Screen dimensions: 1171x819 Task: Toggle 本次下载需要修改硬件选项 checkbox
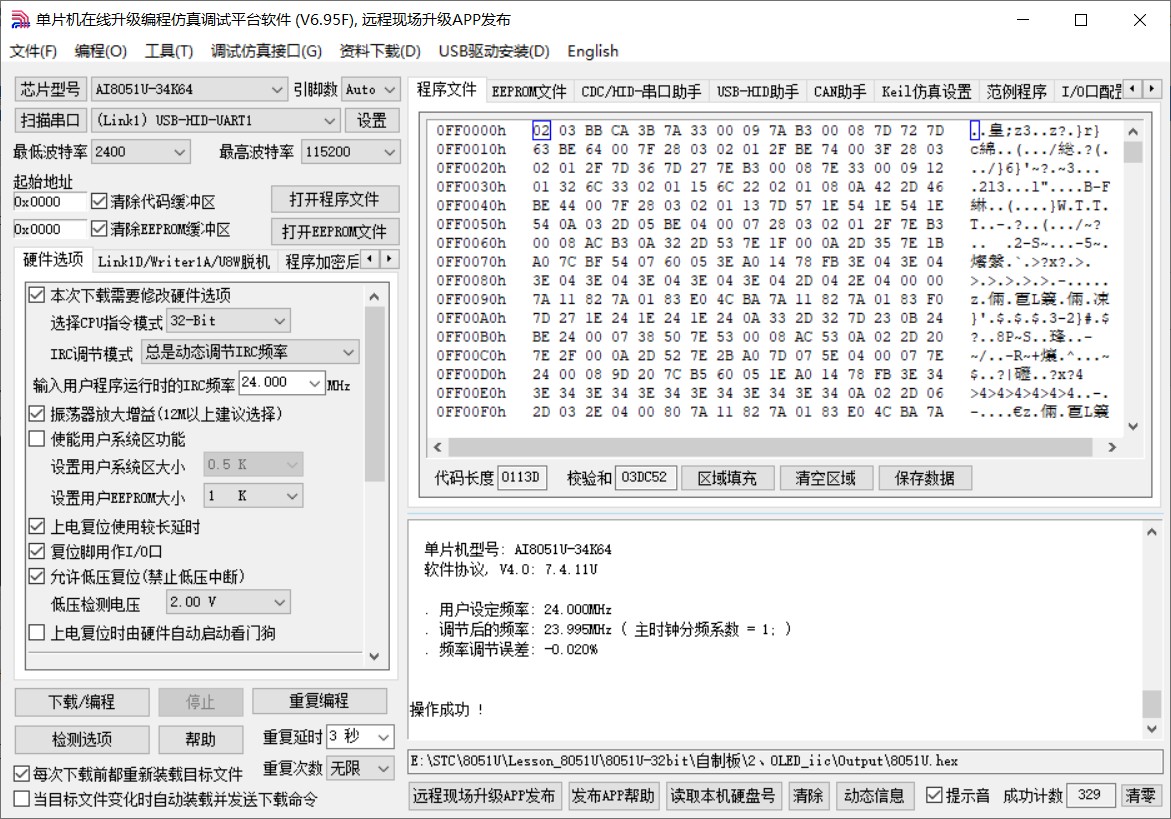[37, 295]
